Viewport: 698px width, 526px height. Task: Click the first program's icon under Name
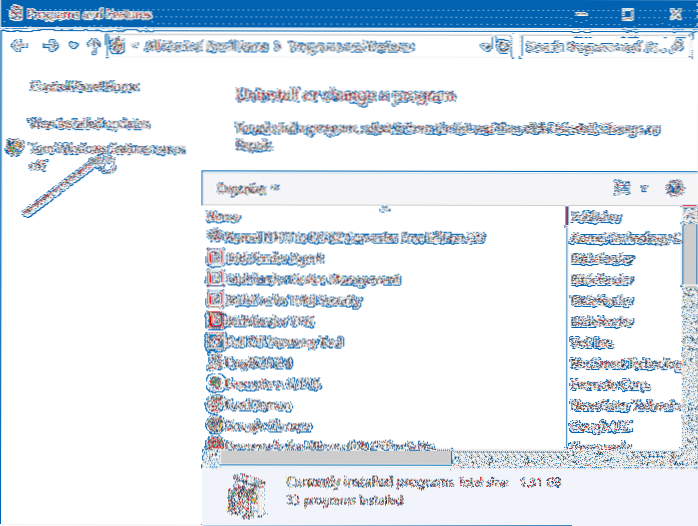pos(215,235)
